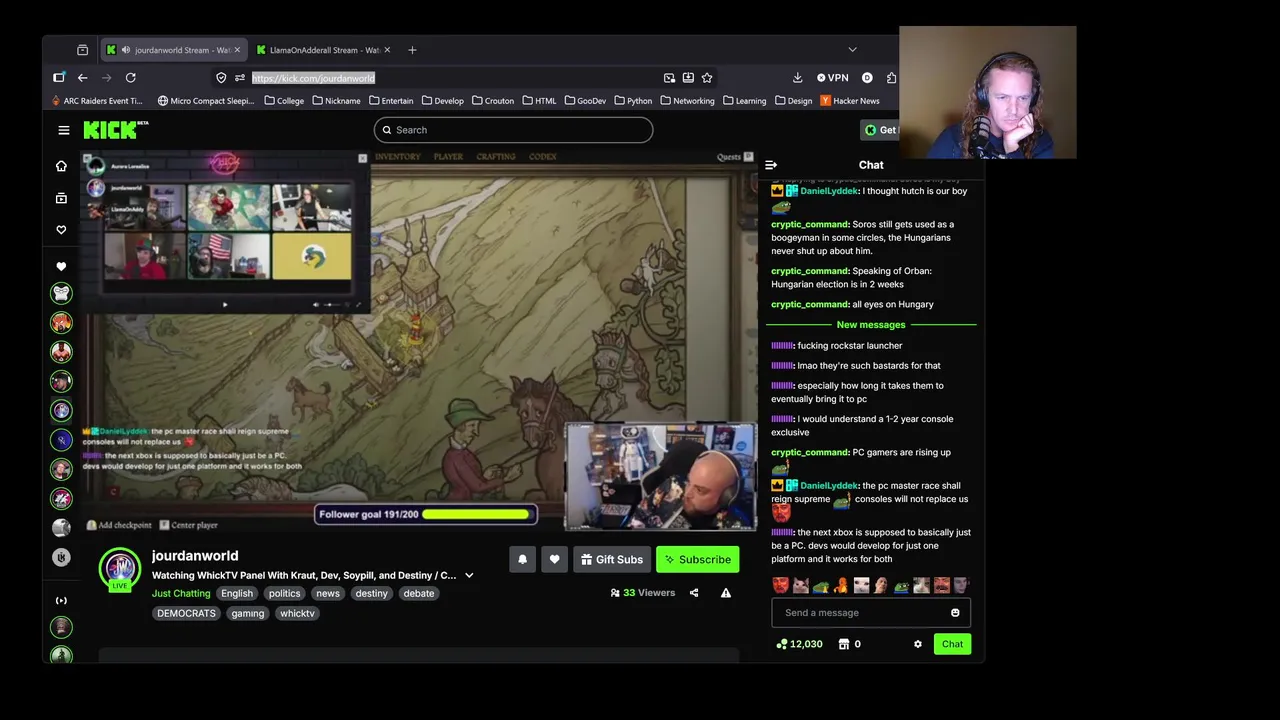The width and height of the screenshot is (1280, 720).
Task: Select the browser address bar URL
Action: pos(313,78)
